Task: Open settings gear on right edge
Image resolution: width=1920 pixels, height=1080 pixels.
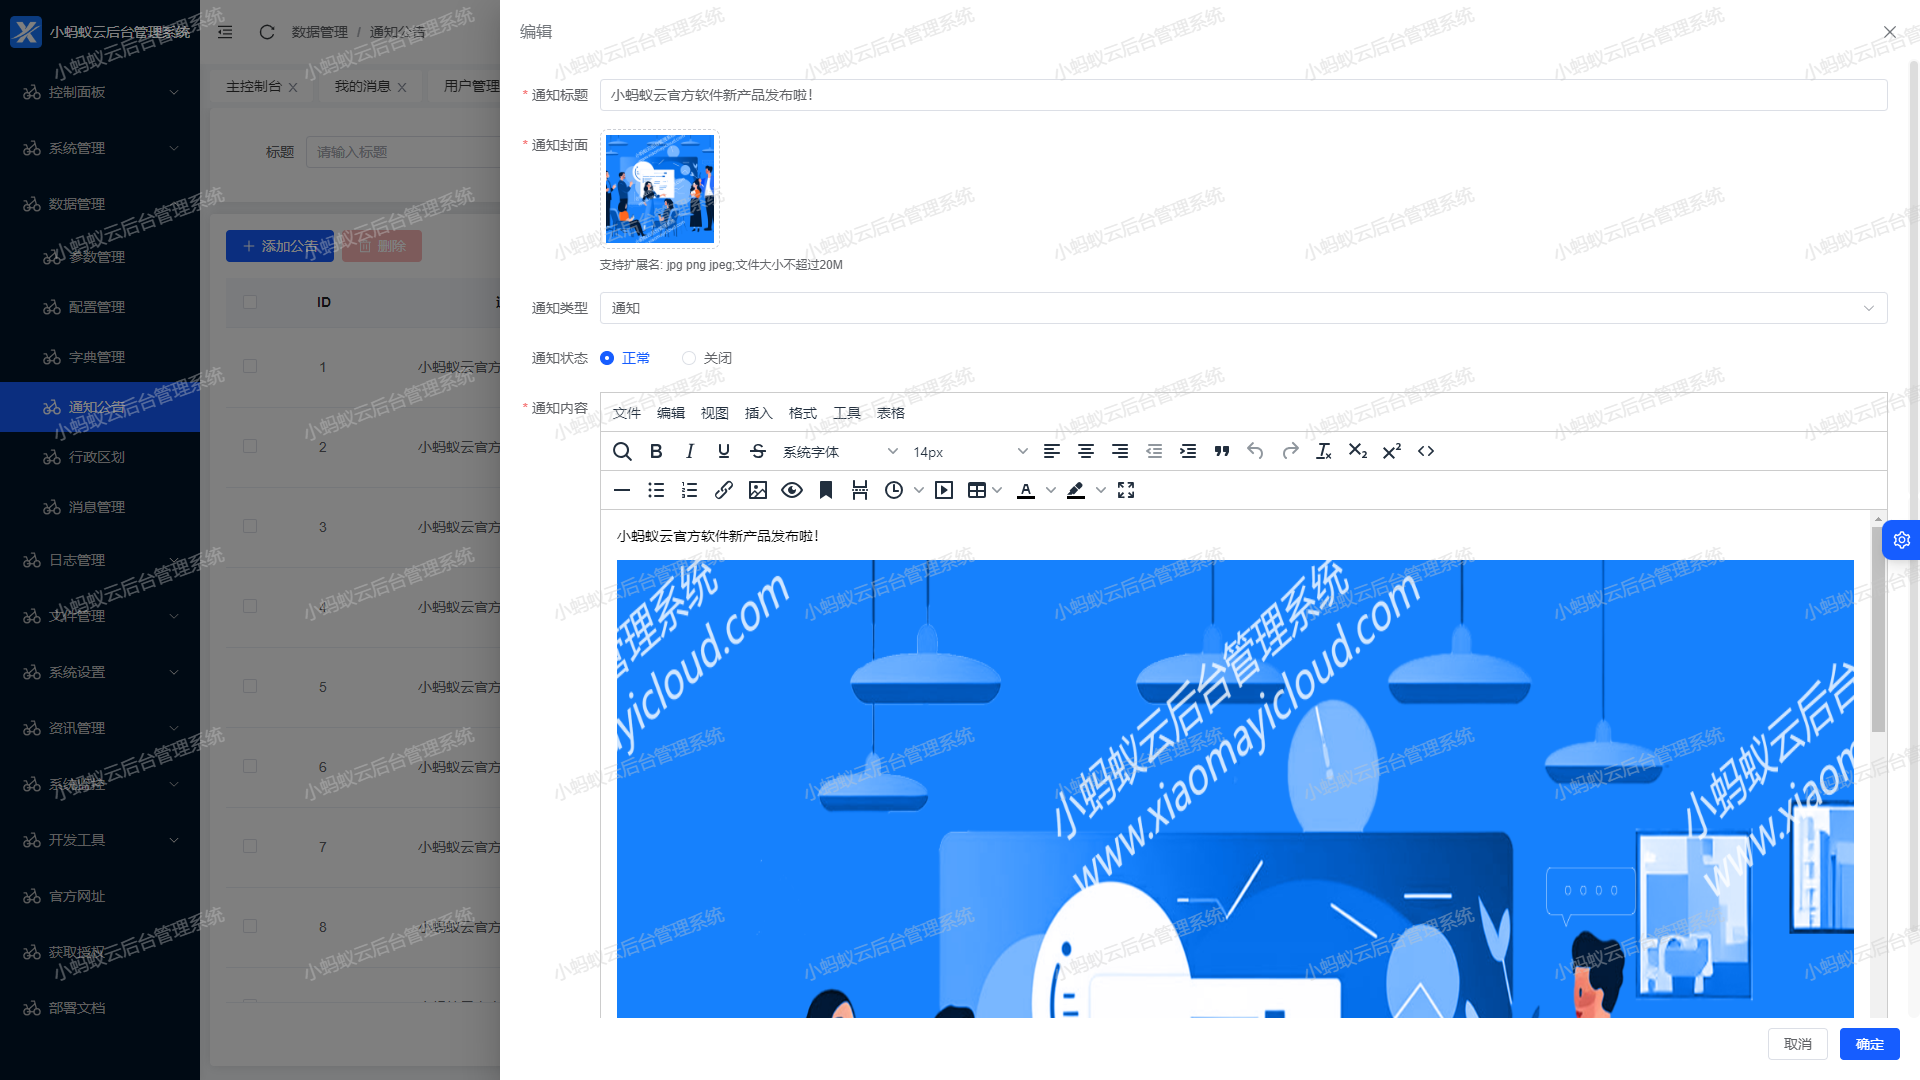Action: tap(1901, 540)
